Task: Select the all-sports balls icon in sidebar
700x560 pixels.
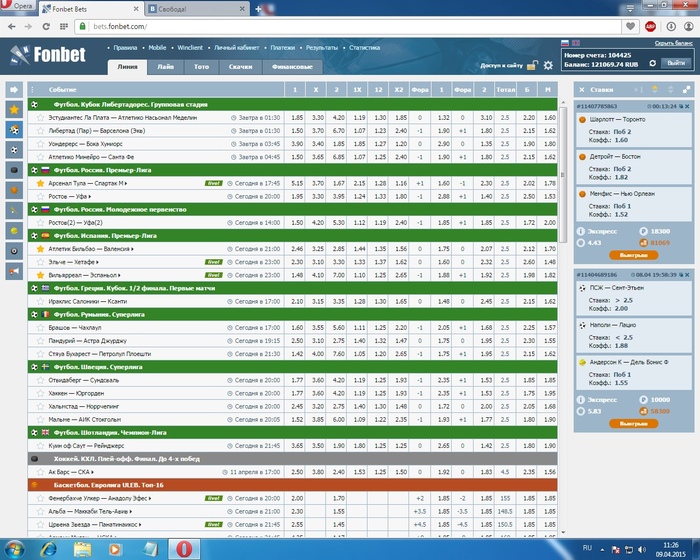Action: click(x=14, y=130)
